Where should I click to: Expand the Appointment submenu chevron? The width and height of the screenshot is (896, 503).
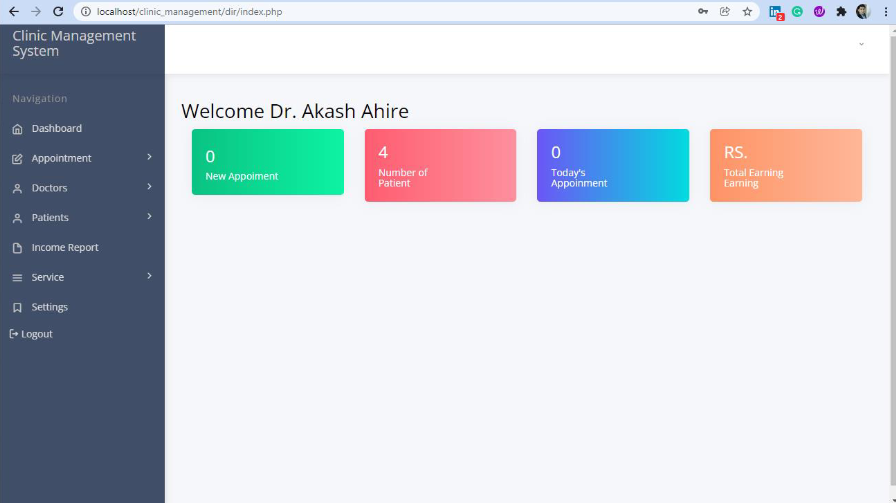click(x=149, y=157)
